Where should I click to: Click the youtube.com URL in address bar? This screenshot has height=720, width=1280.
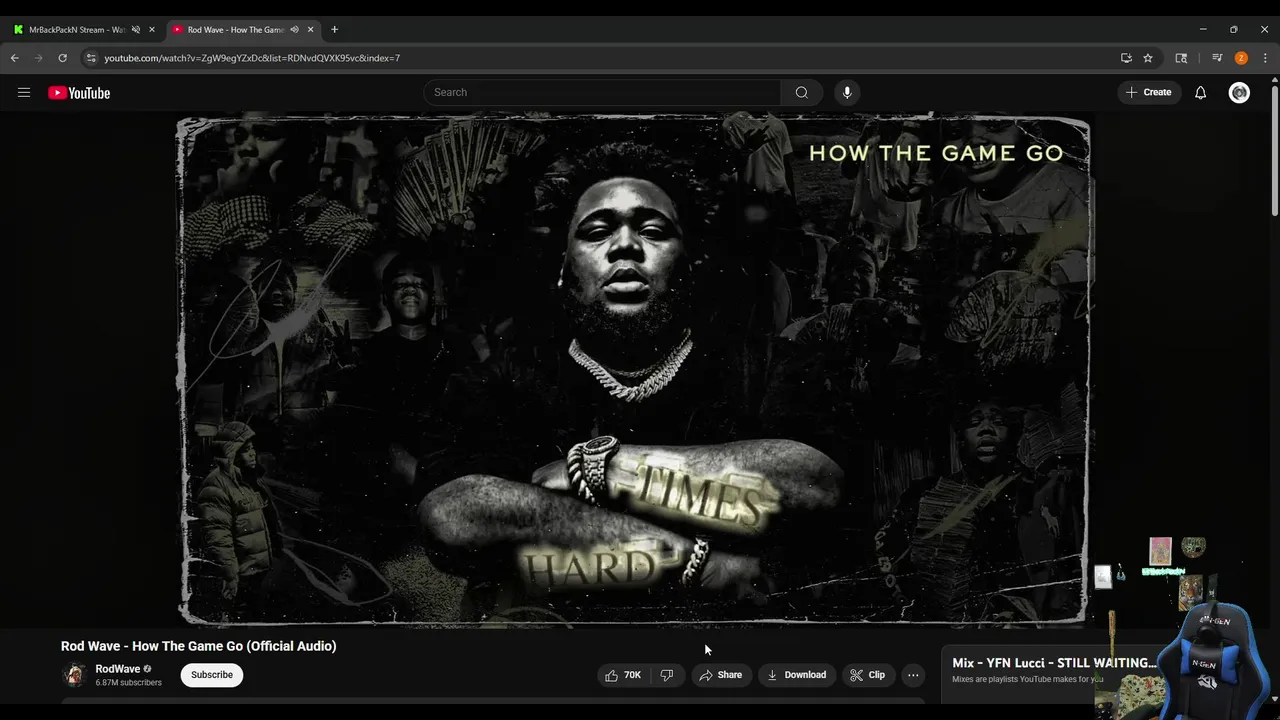[x=252, y=58]
